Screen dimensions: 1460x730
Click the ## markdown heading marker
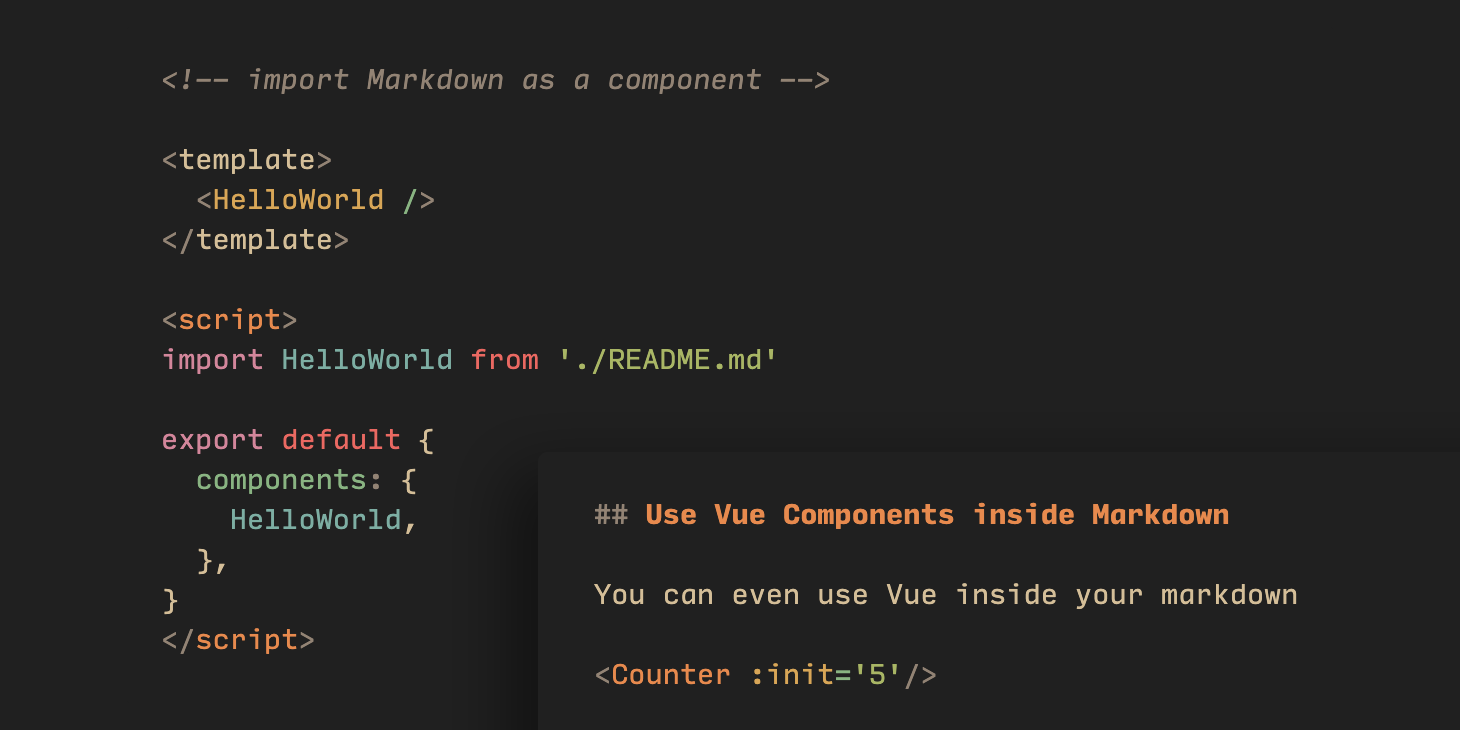611,515
